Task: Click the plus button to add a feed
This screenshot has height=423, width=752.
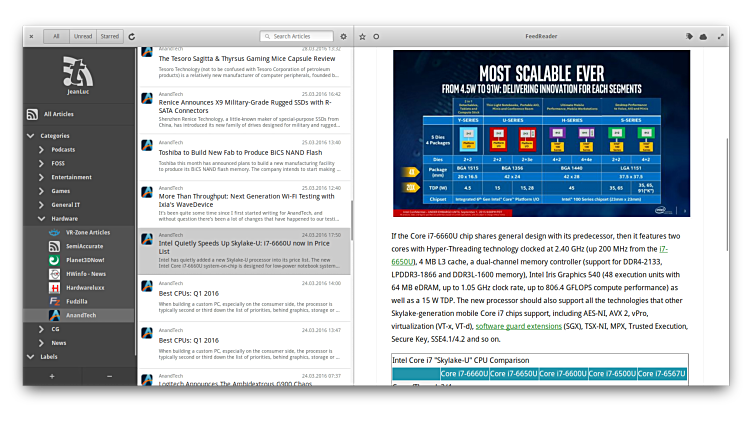Action: [x=51, y=376]
